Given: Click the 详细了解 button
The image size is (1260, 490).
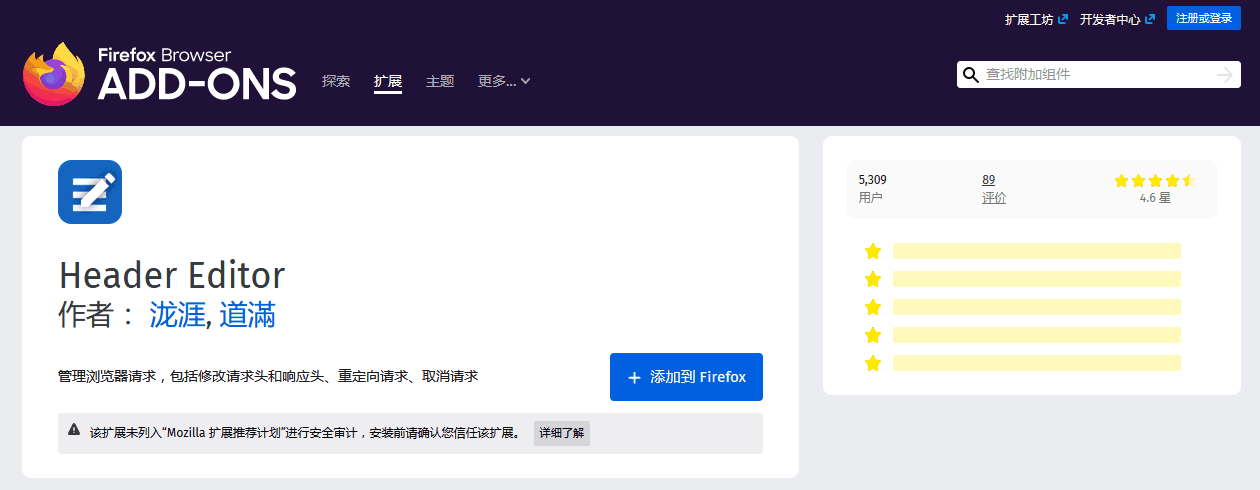Looking at the screenshot, I should [x=562, y=433].
